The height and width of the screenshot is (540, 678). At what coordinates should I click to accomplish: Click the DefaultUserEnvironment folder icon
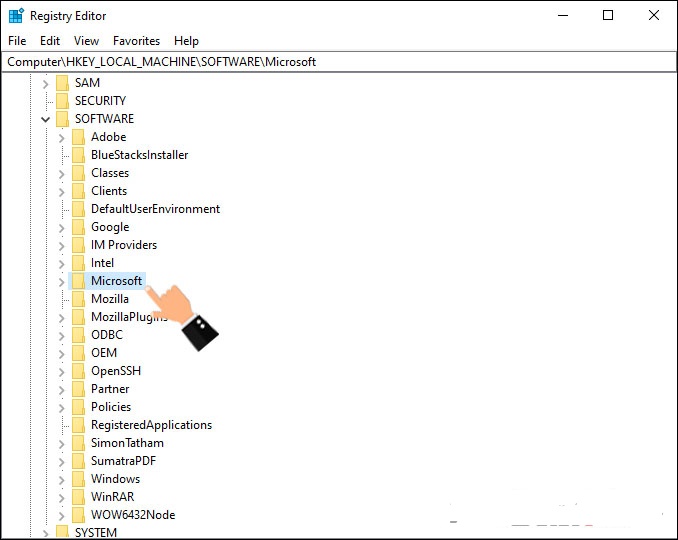(78, 209)
